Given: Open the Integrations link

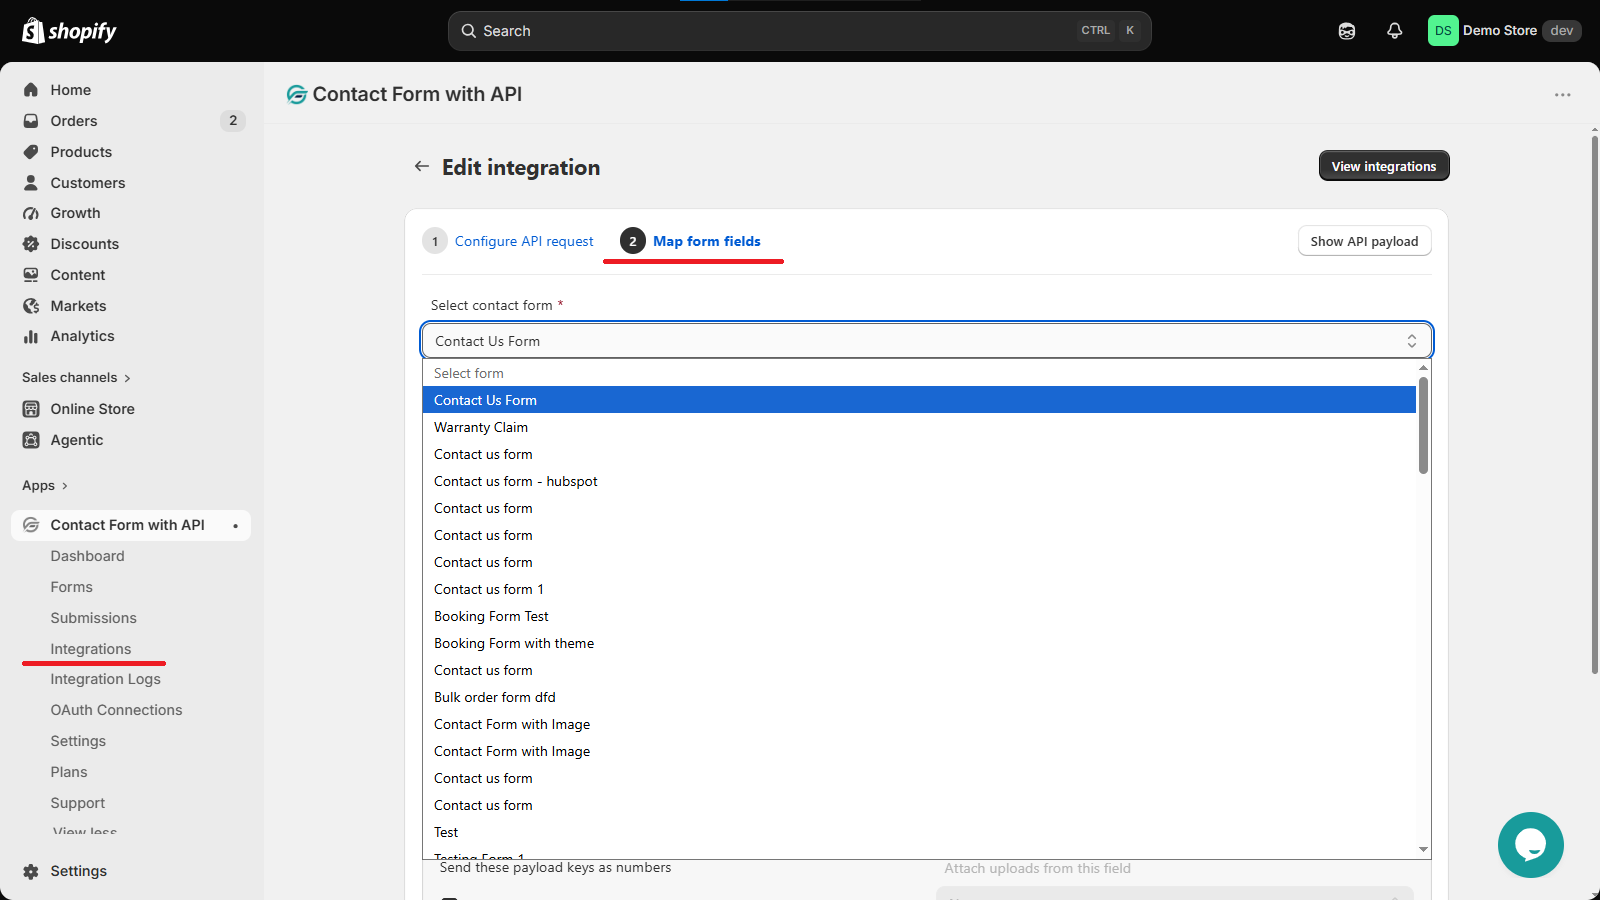Looking at the screenshot, I should click(x=91, y=649).
